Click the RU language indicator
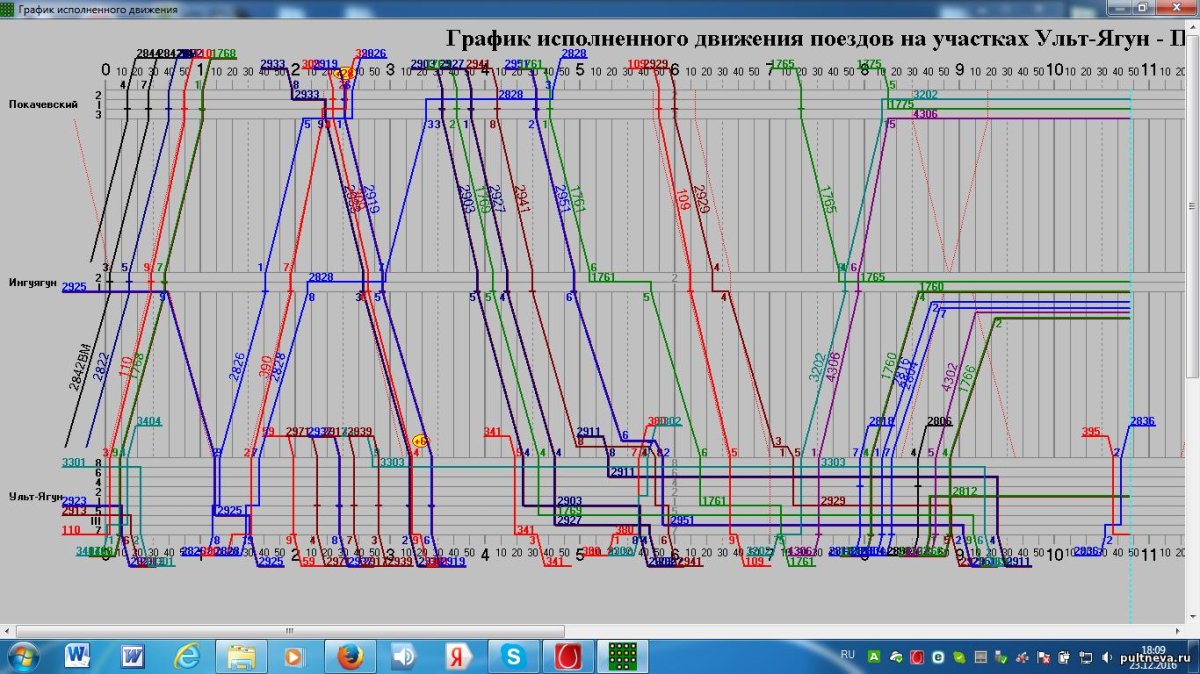This screenshot has width=1200, height=674. [848, 654]
